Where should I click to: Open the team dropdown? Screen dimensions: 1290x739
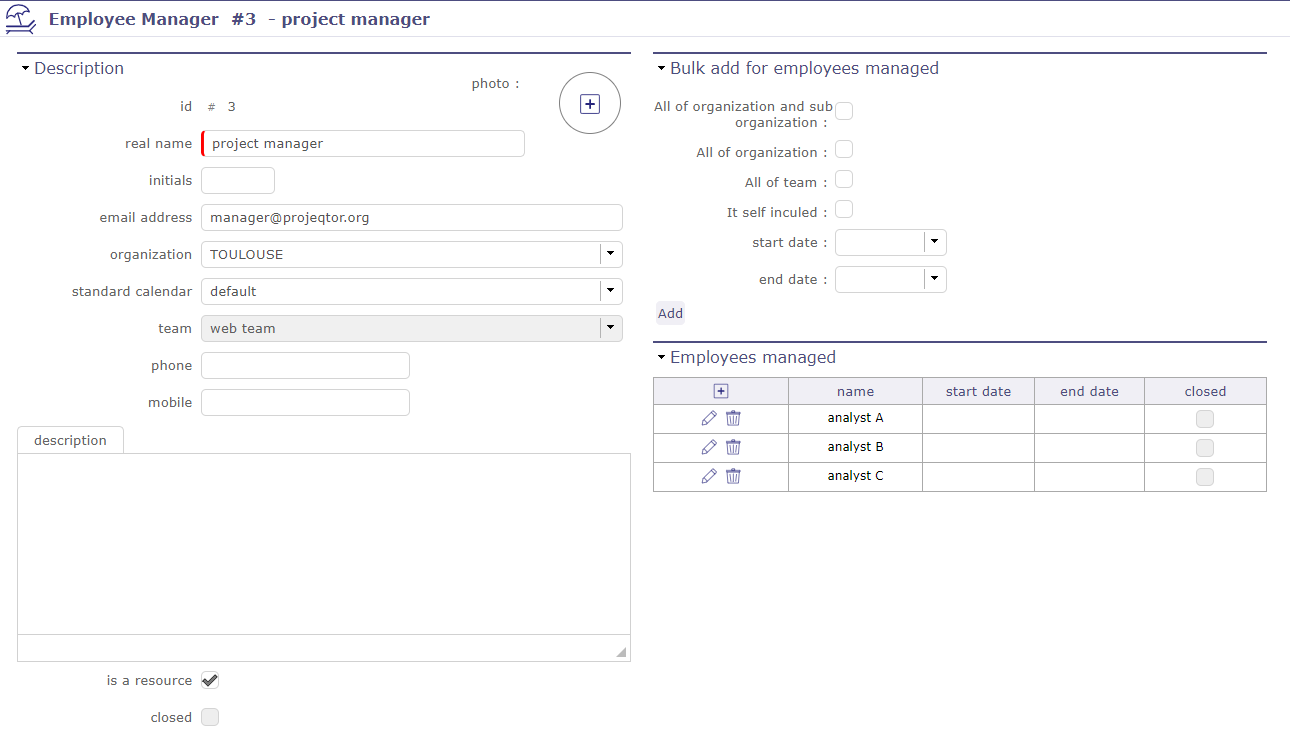coord(610,327)
